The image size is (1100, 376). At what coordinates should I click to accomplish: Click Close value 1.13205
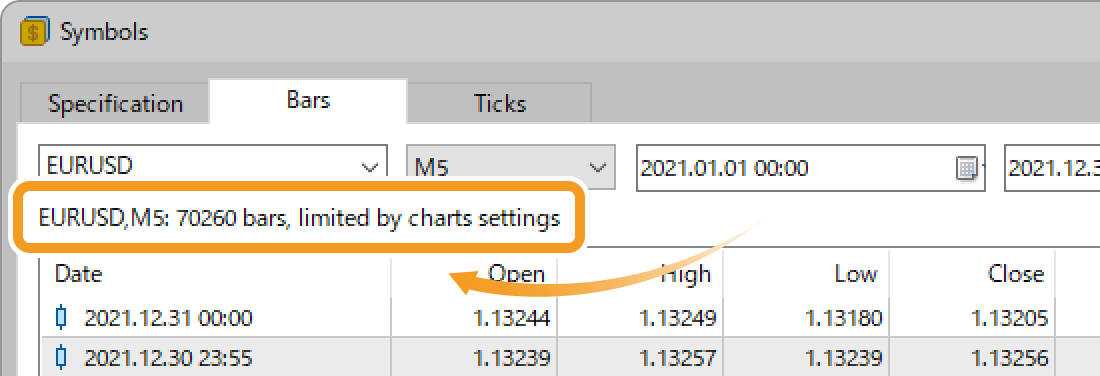click(1010, 318)
